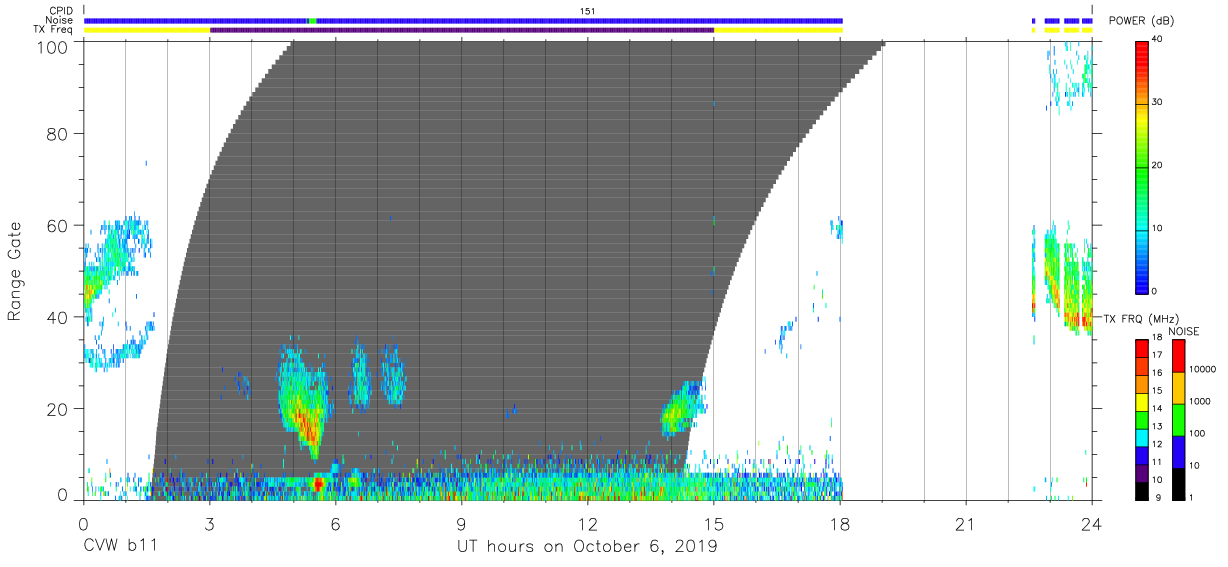Click the "21" UT hour tick label
The width and height of the screenshot is (1228, 567).
(x=966, y=525)
